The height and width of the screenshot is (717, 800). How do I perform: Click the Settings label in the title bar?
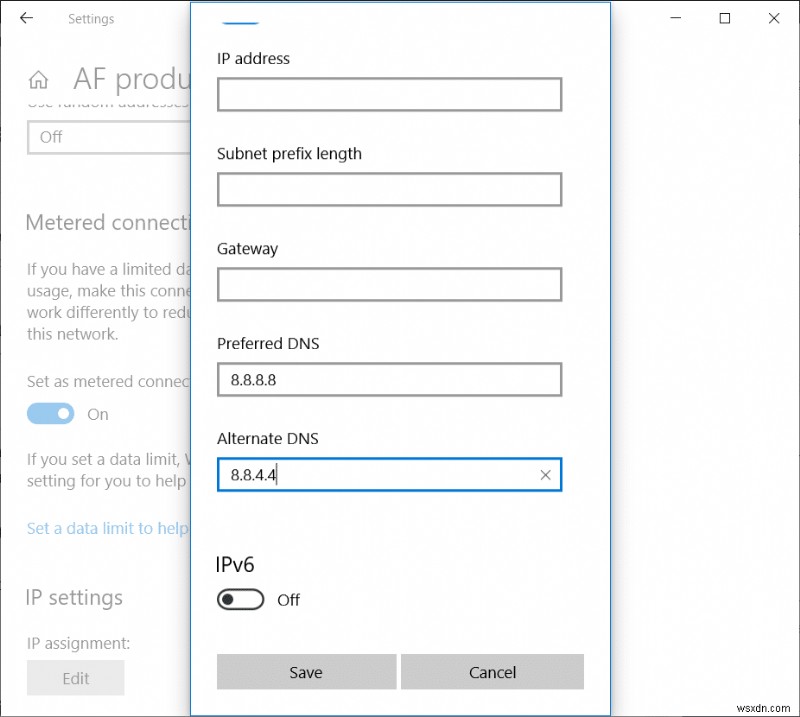[91, 17]
